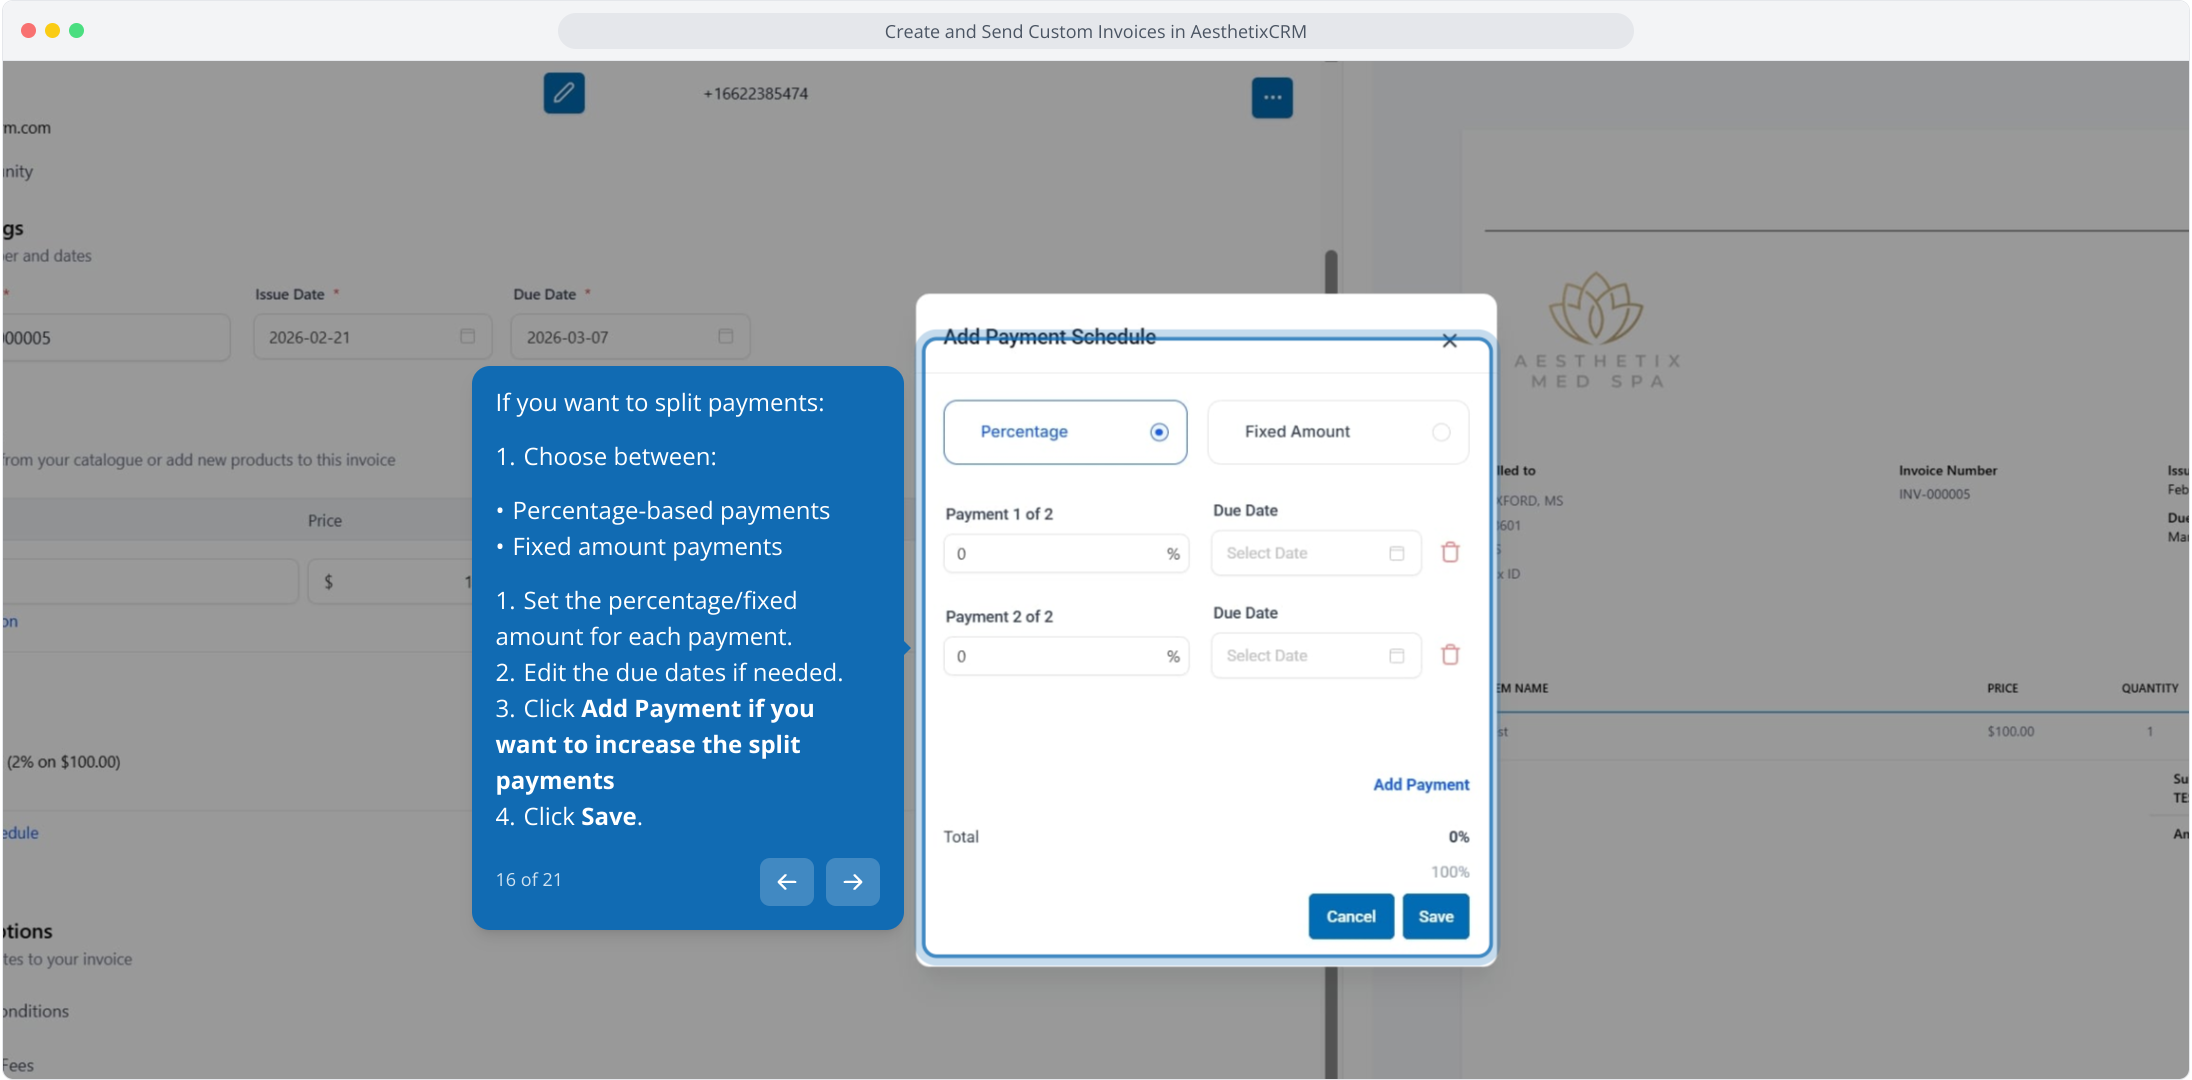The width and height of the screenshot is (2192, 1080).
Task: Close the Add Payment Schedule dialog
Action: 1449,341
